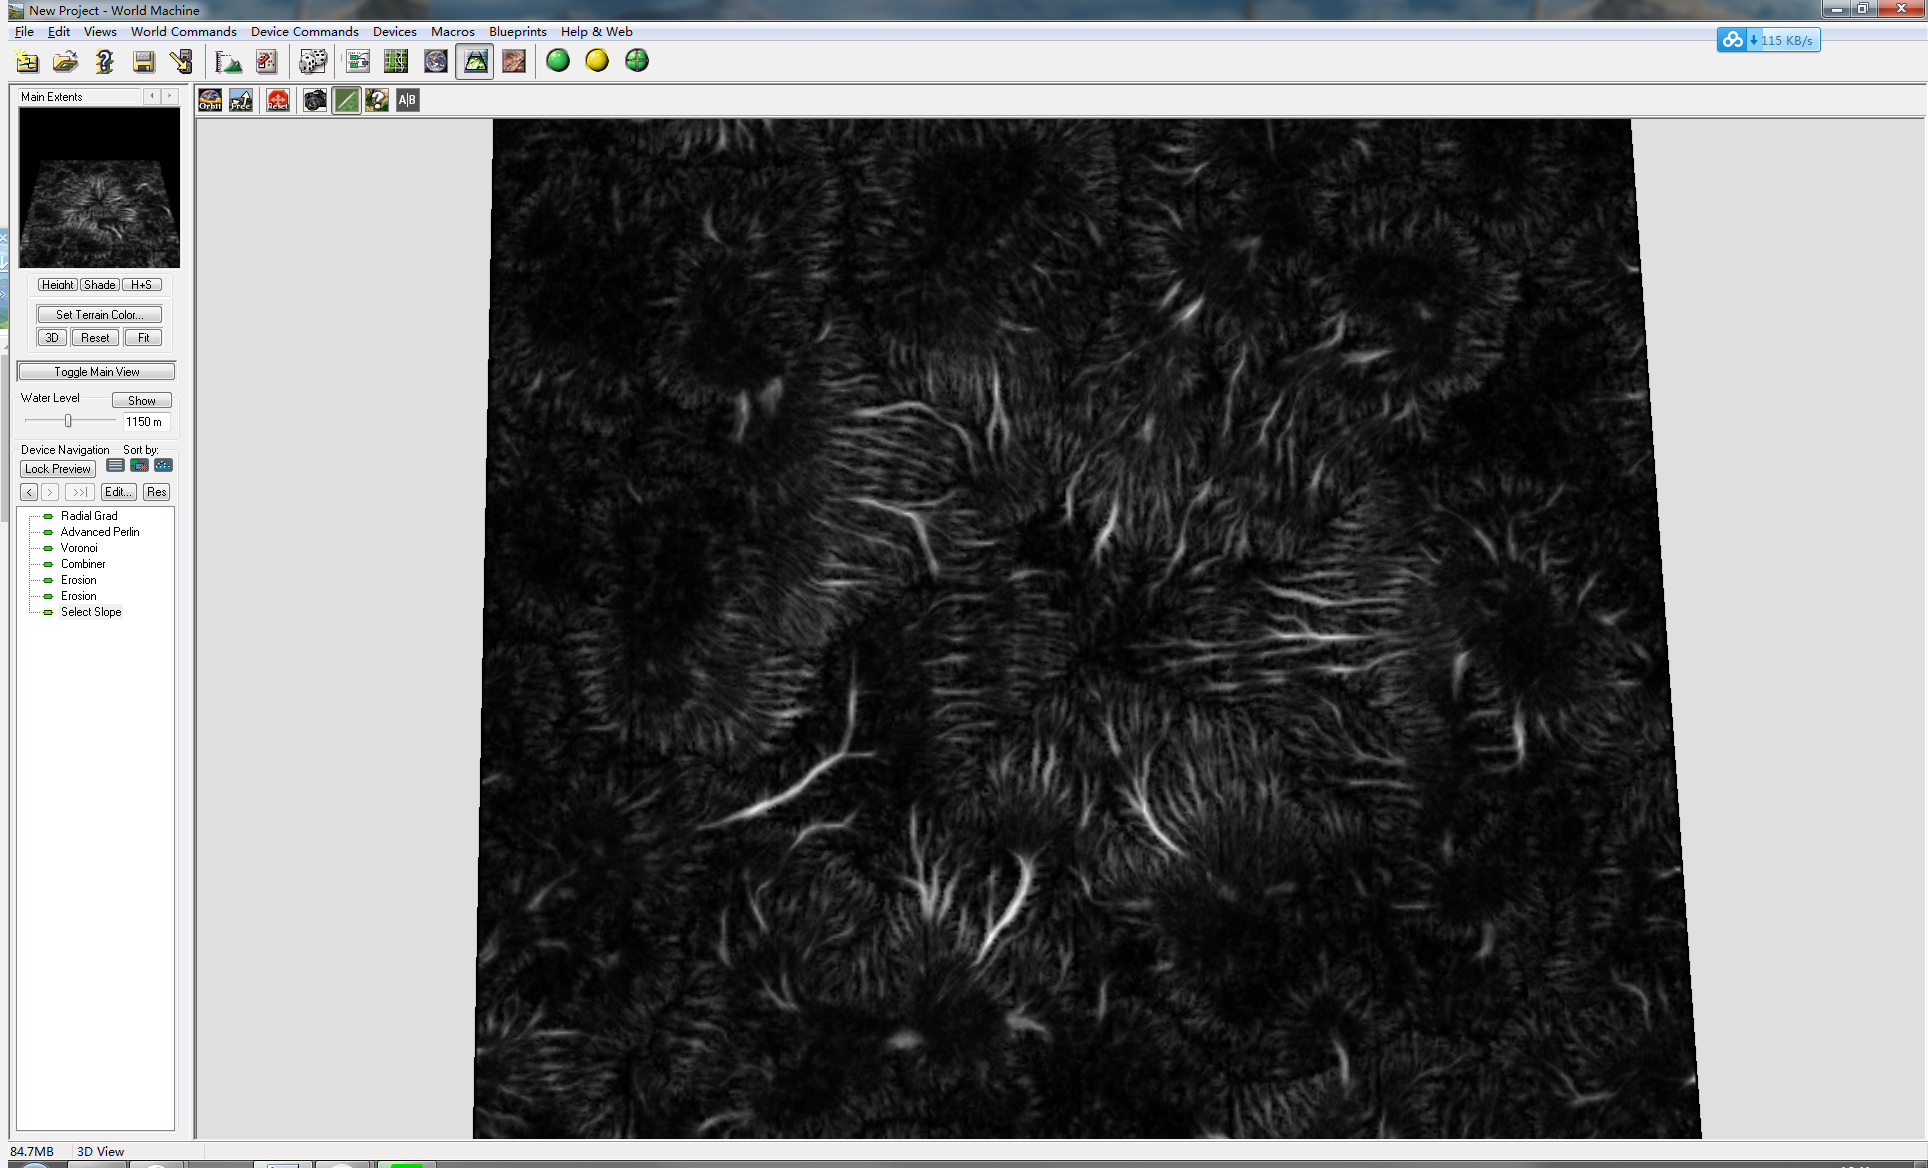Click the camera snapshot icon
The width and height of the screenshot is (1928, 1168).
[x=315, y=100]
